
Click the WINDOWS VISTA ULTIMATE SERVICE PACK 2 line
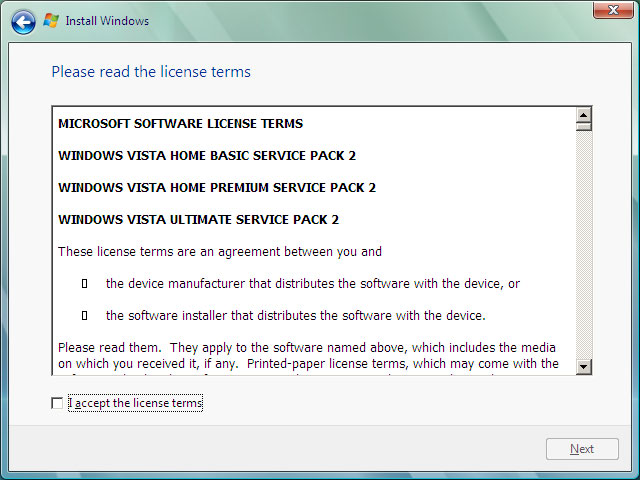198,220
